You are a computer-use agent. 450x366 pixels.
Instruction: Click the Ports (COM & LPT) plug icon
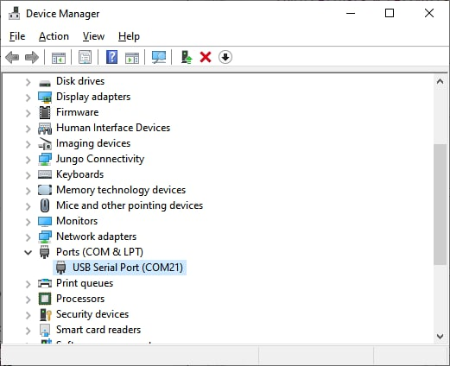pos(44,252)
